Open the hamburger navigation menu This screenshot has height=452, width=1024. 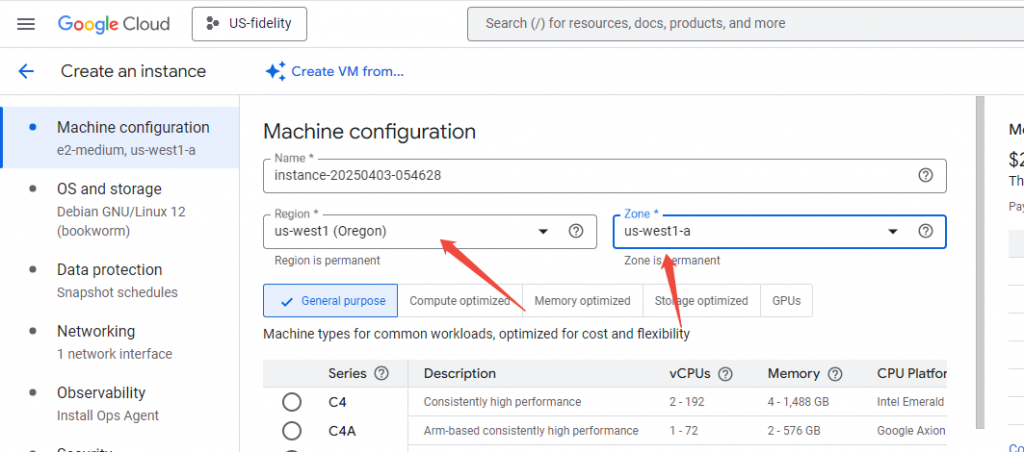coord(26,23)
